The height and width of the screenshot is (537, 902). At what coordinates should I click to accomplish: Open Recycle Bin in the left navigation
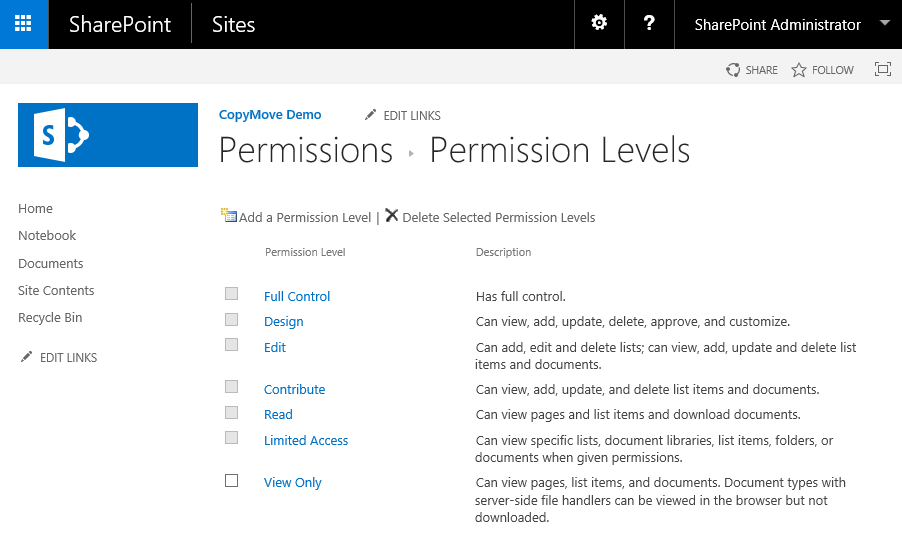[50, 318]
